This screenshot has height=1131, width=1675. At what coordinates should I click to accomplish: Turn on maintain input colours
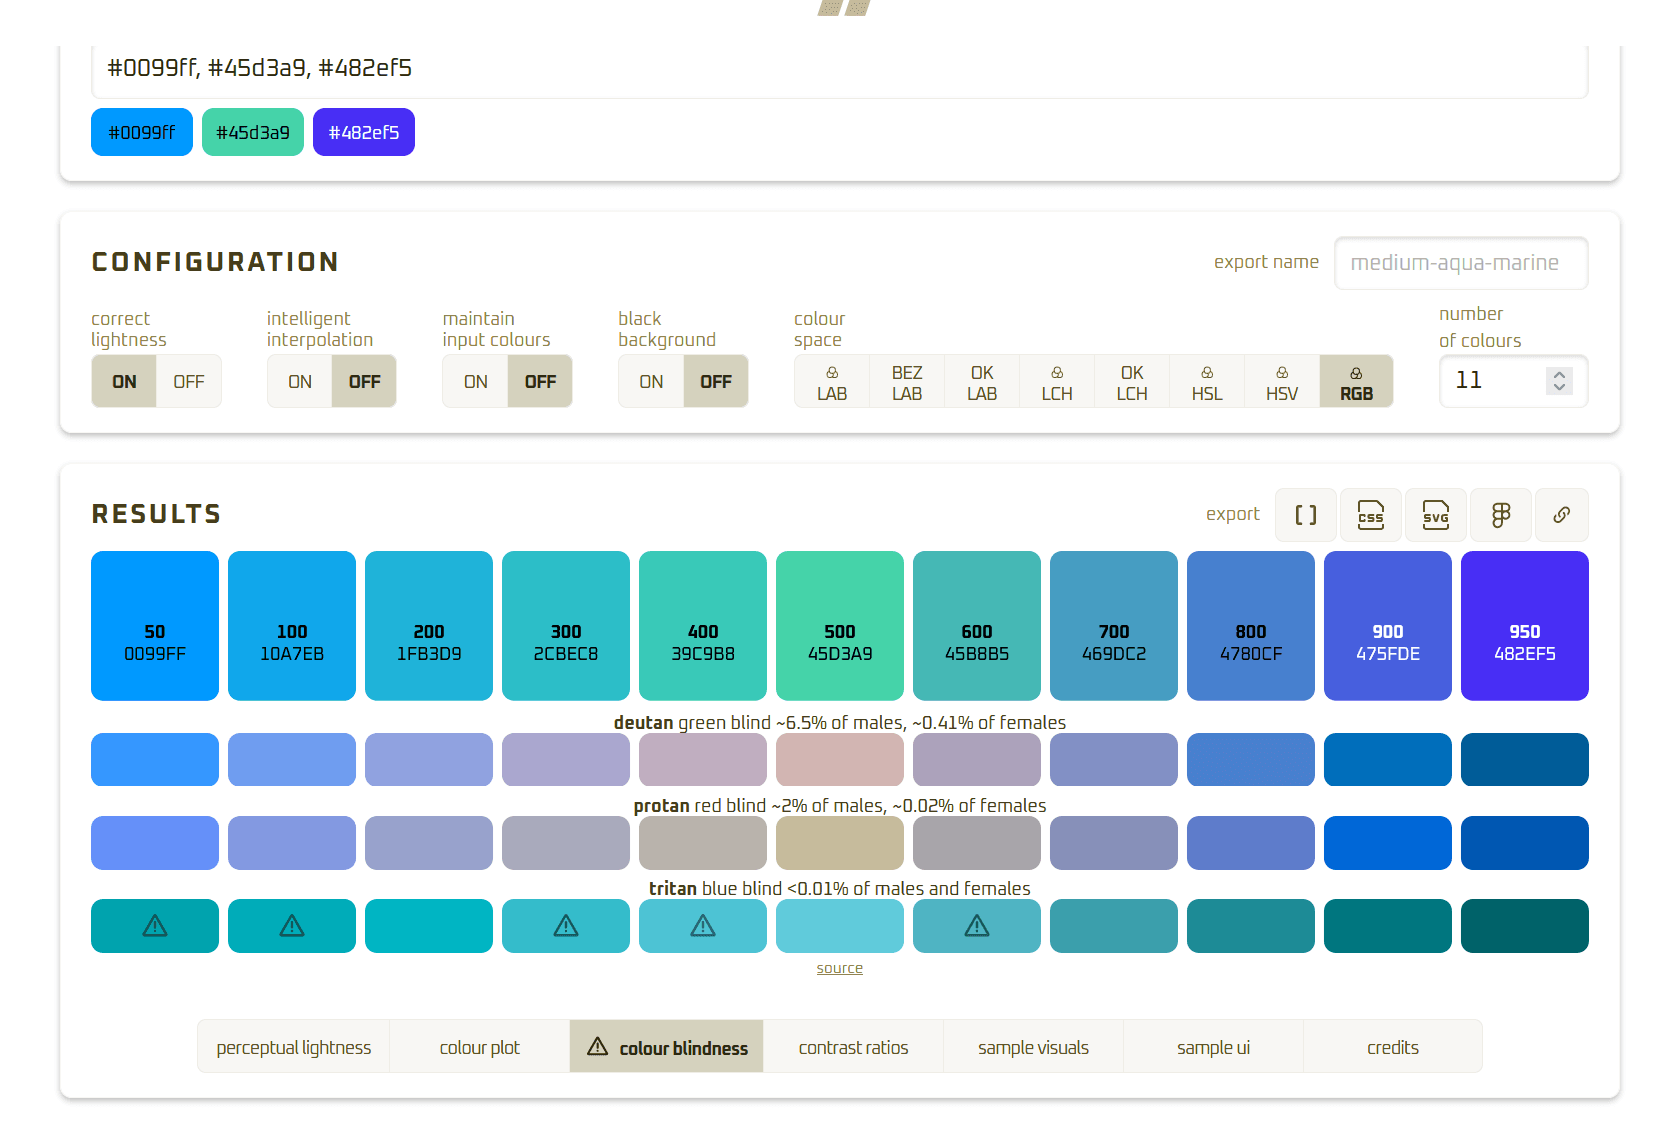475,381
